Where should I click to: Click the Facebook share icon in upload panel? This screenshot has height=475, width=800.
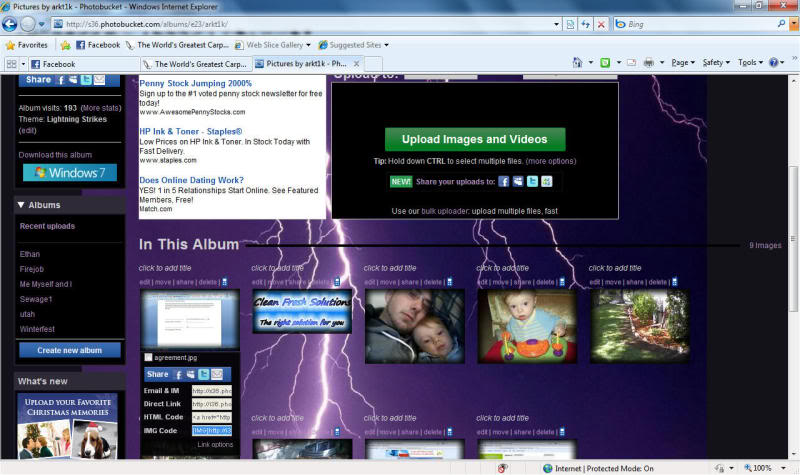coord(504,181)
